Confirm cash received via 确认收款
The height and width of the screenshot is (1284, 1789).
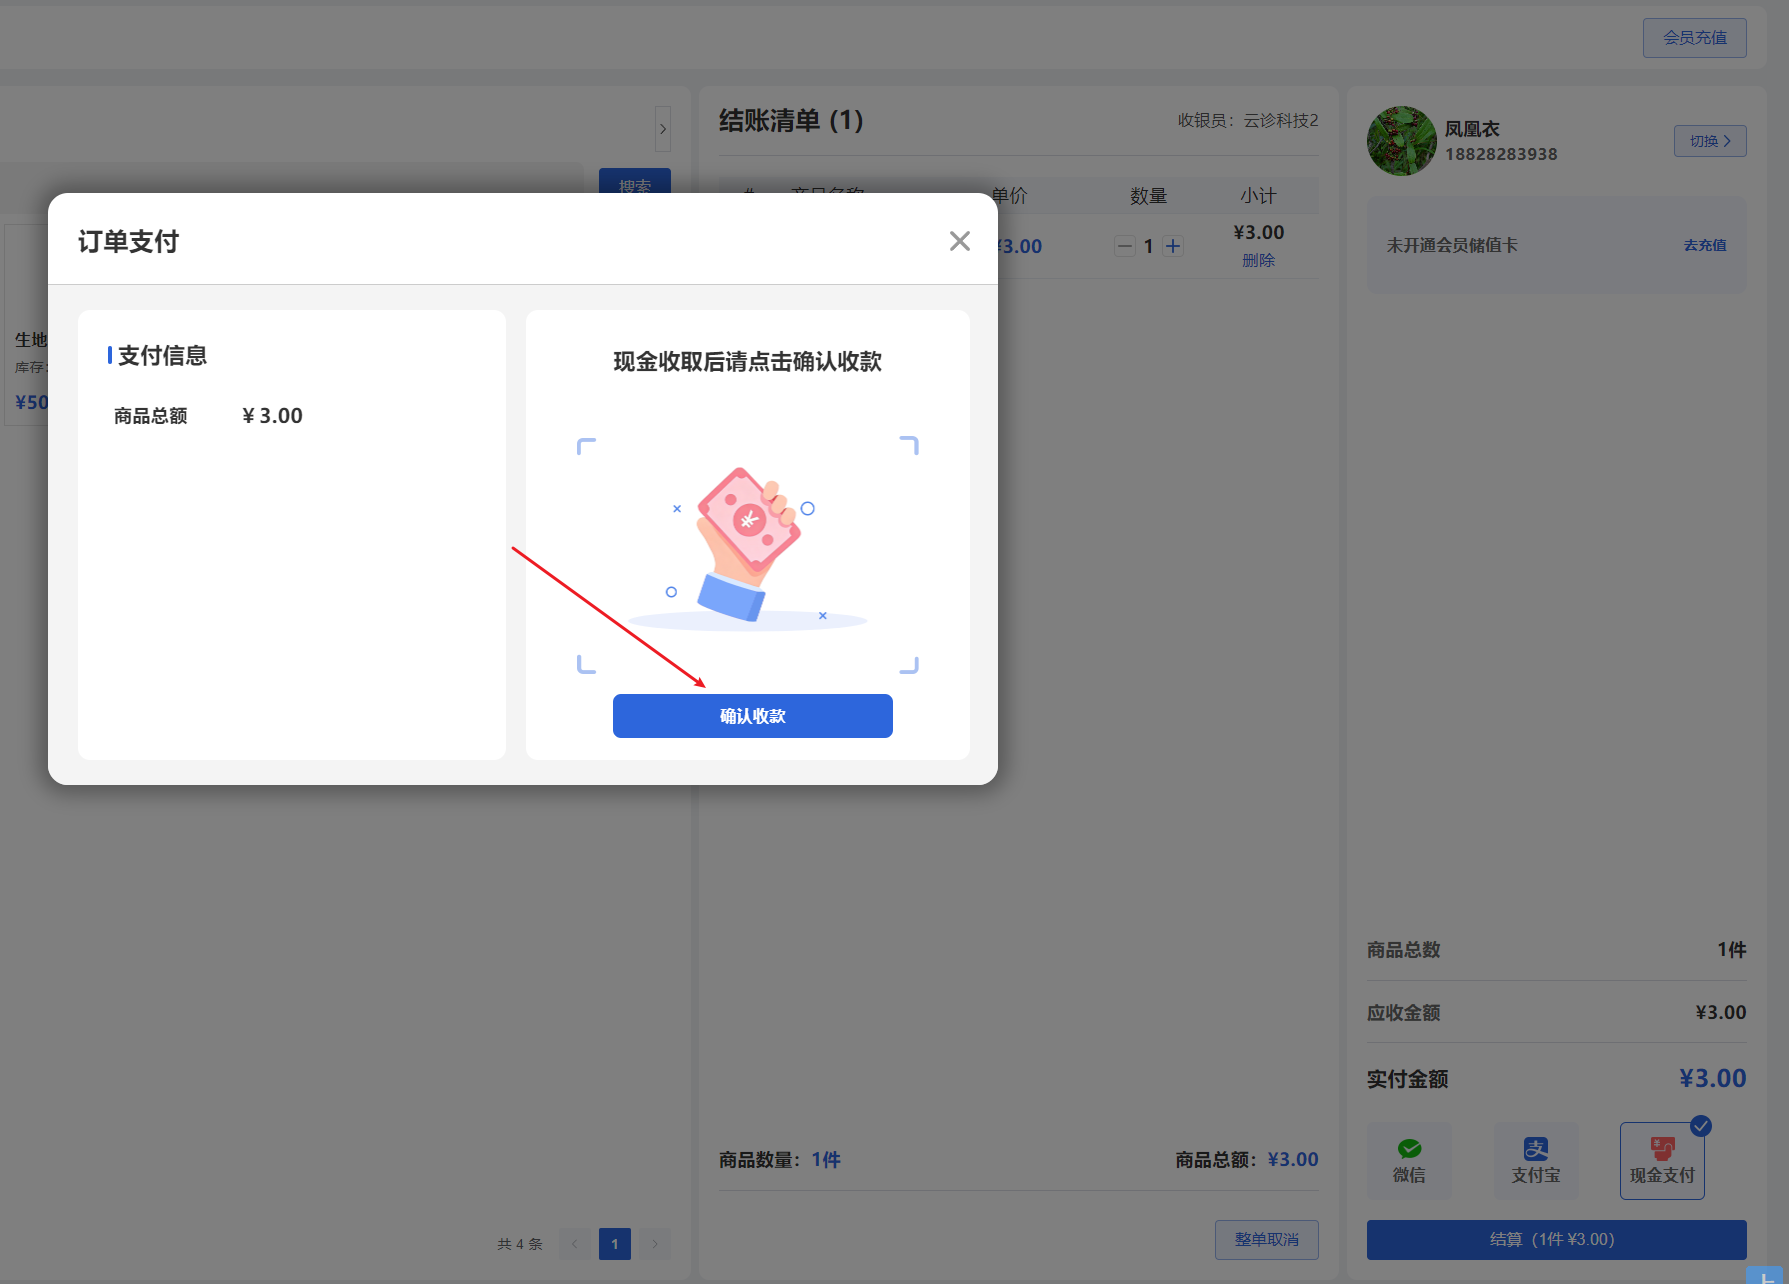pyautogui.click(x=752, y=715)
